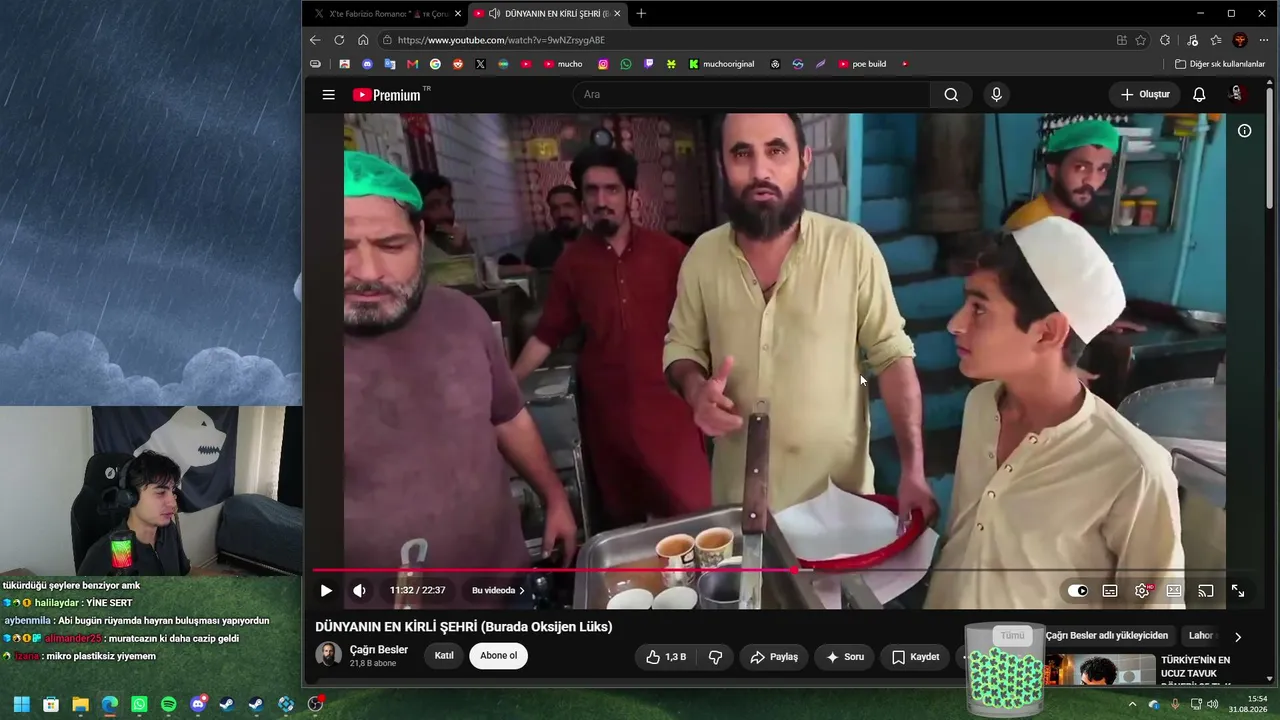Open the Reddit bookmark icon
Viewport: 1280px width, 720px height.
pos(458,64)
